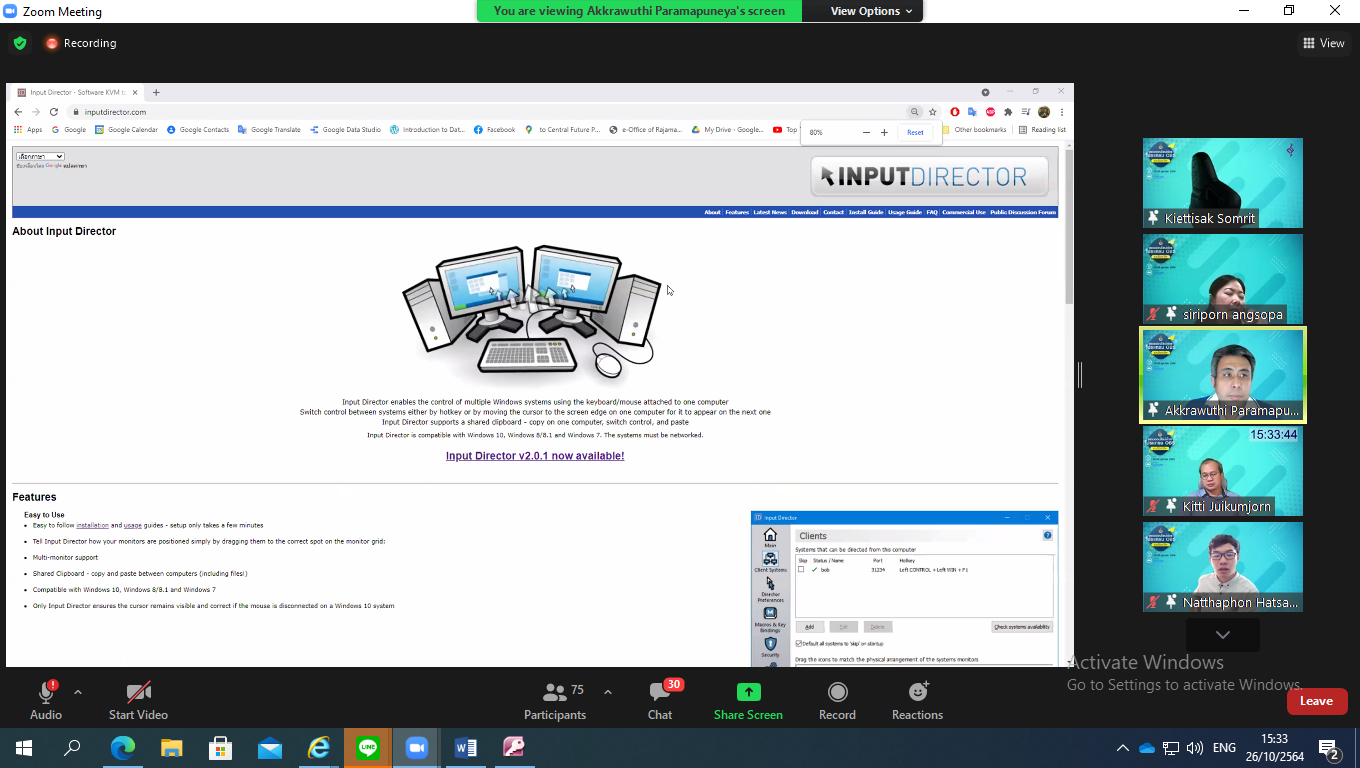Open Word from taskbar
Image resolution: width=1360 pixels, height=768 pixels.
pyautogui.click(x=466, y=747)
